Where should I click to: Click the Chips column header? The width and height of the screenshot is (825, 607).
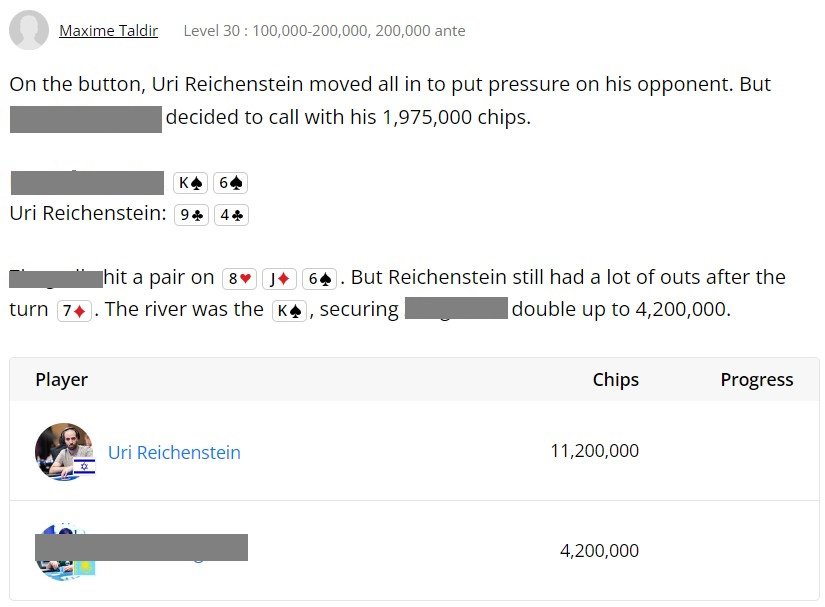pos(615,380)
